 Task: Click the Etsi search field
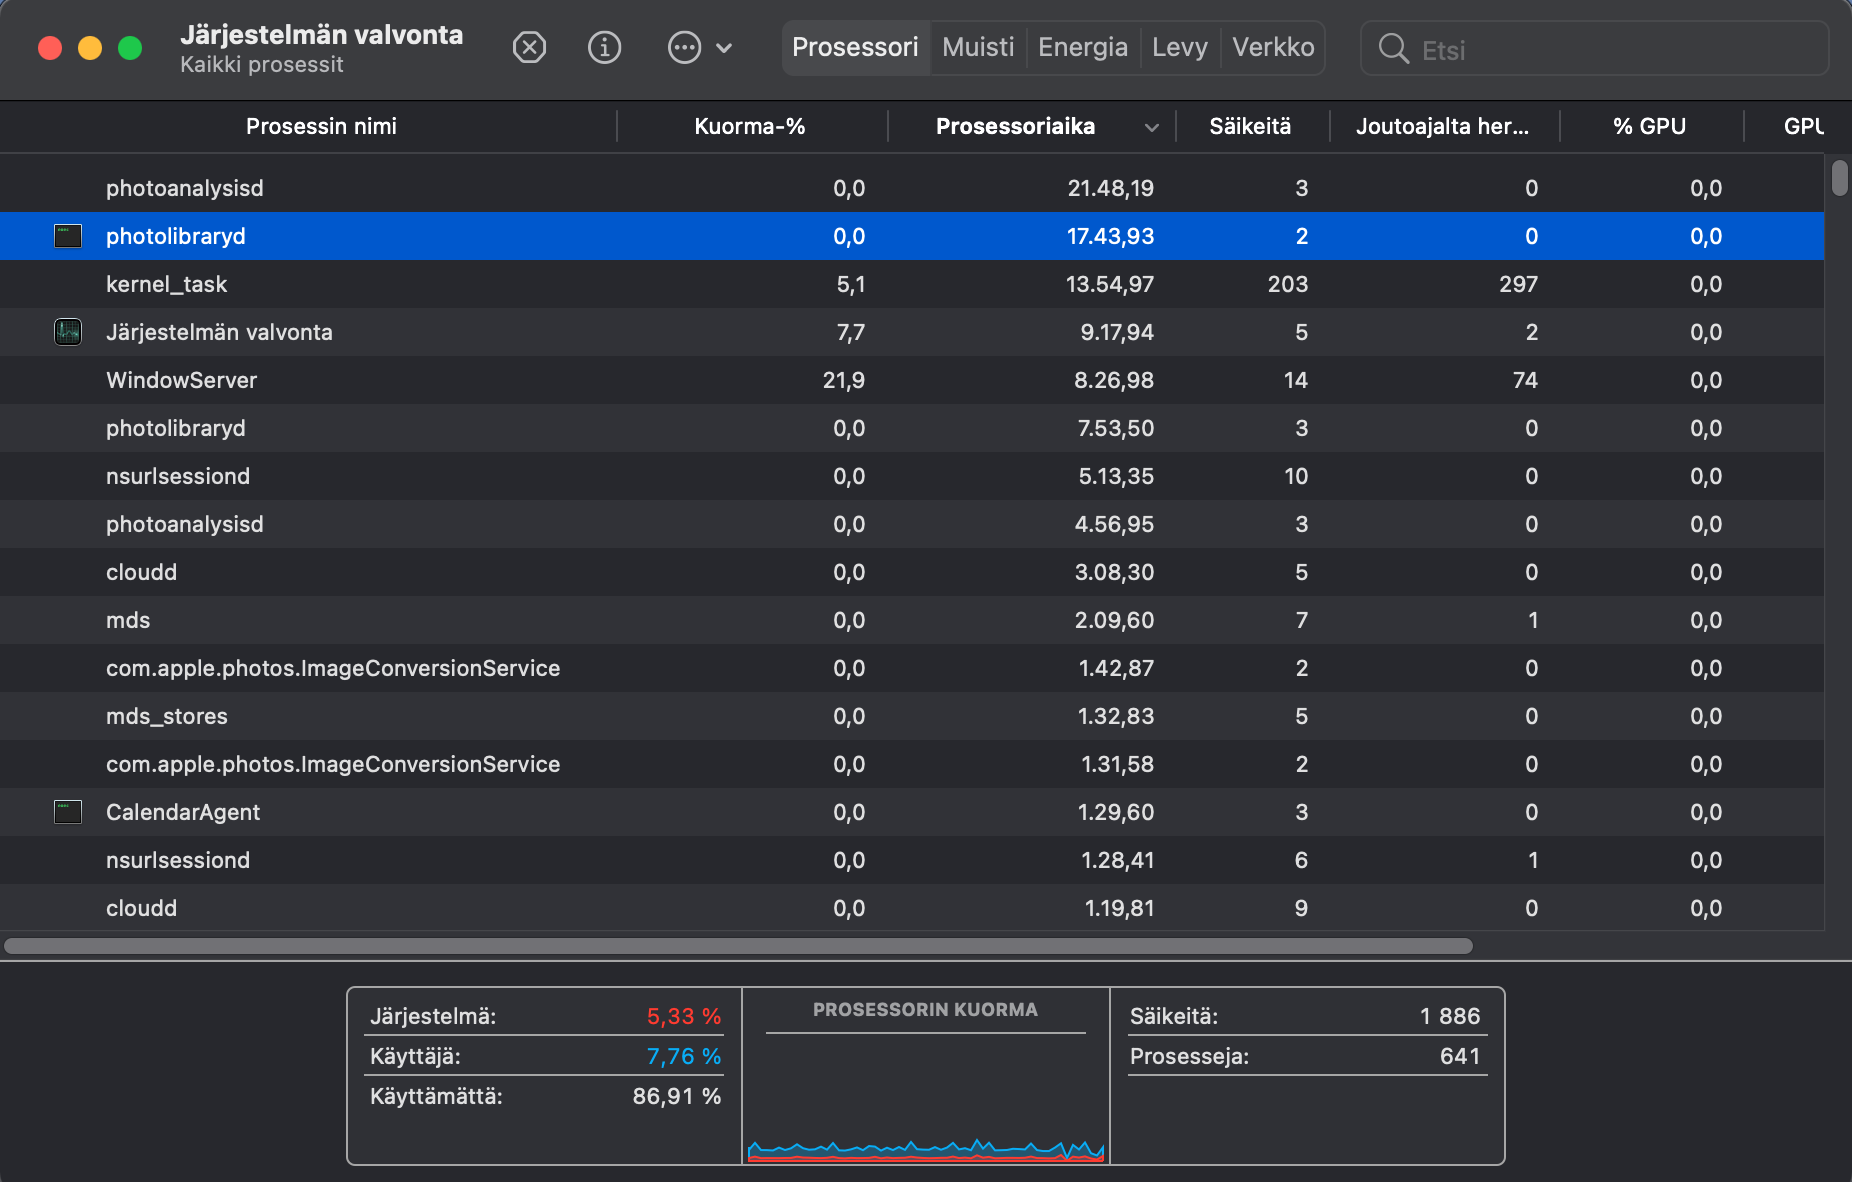(x=1610, y=49)
